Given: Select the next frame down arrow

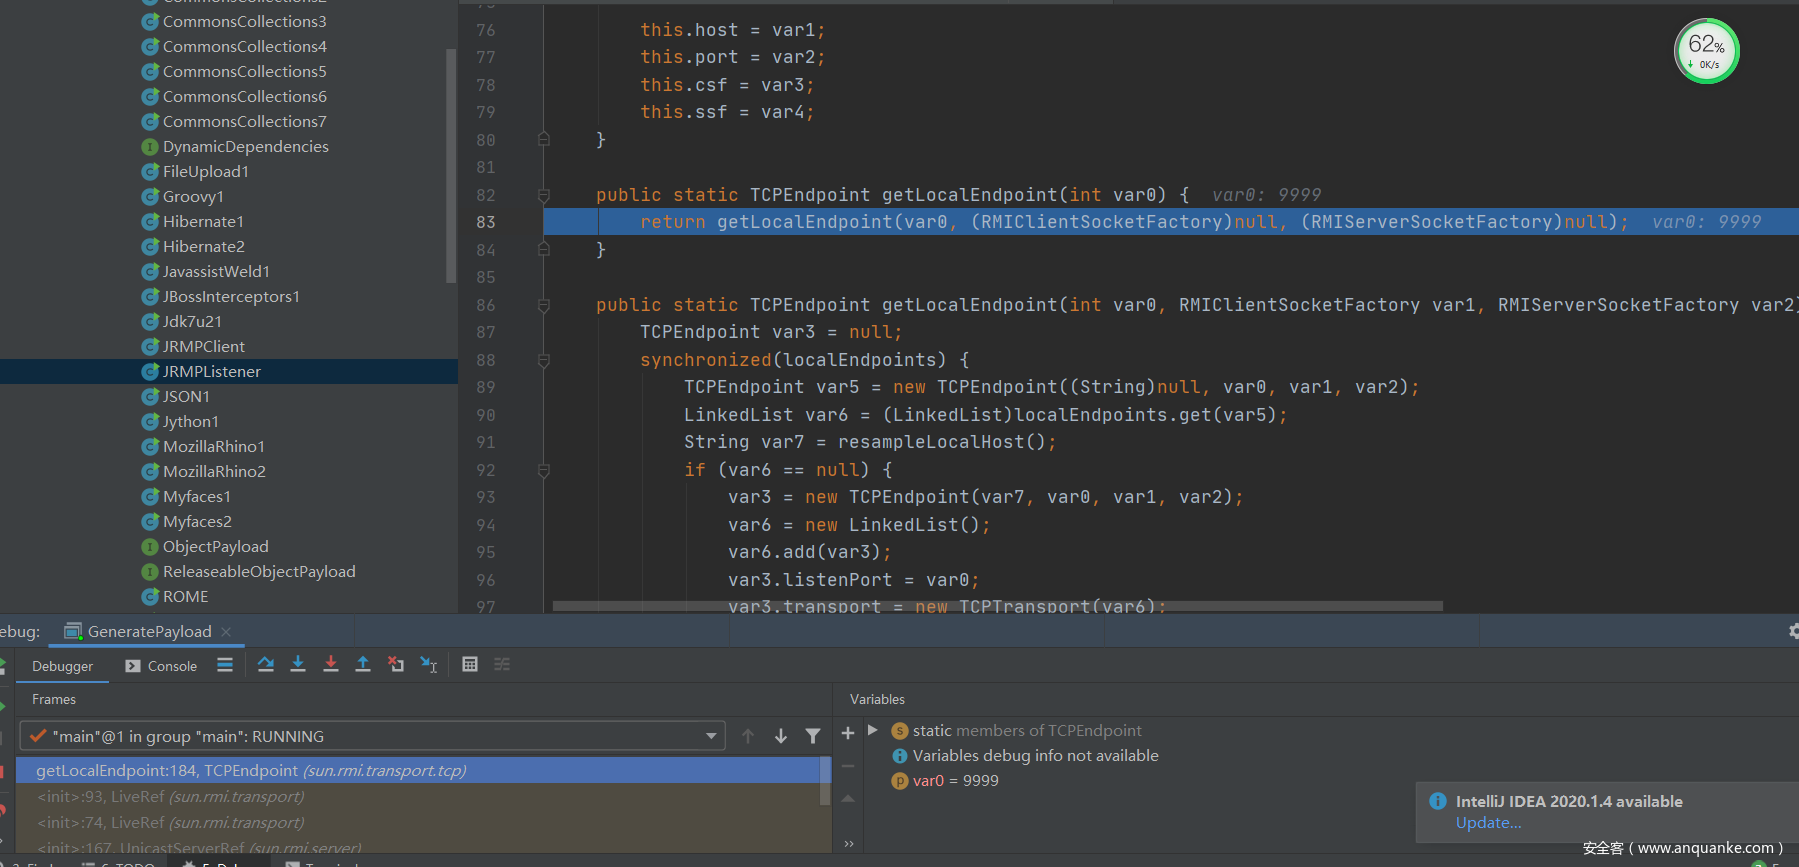Looking at the screenshot, I should pos(781,737).
